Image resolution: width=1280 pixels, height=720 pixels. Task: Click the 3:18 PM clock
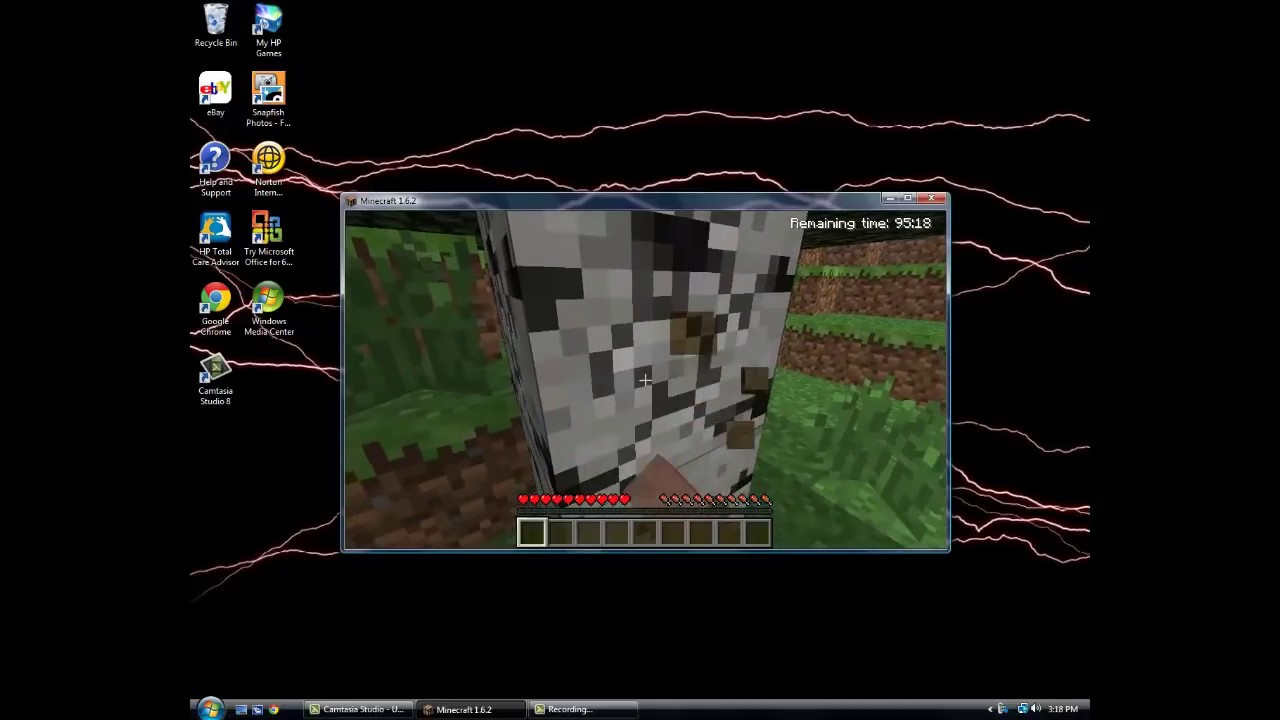pos(1062,709)
